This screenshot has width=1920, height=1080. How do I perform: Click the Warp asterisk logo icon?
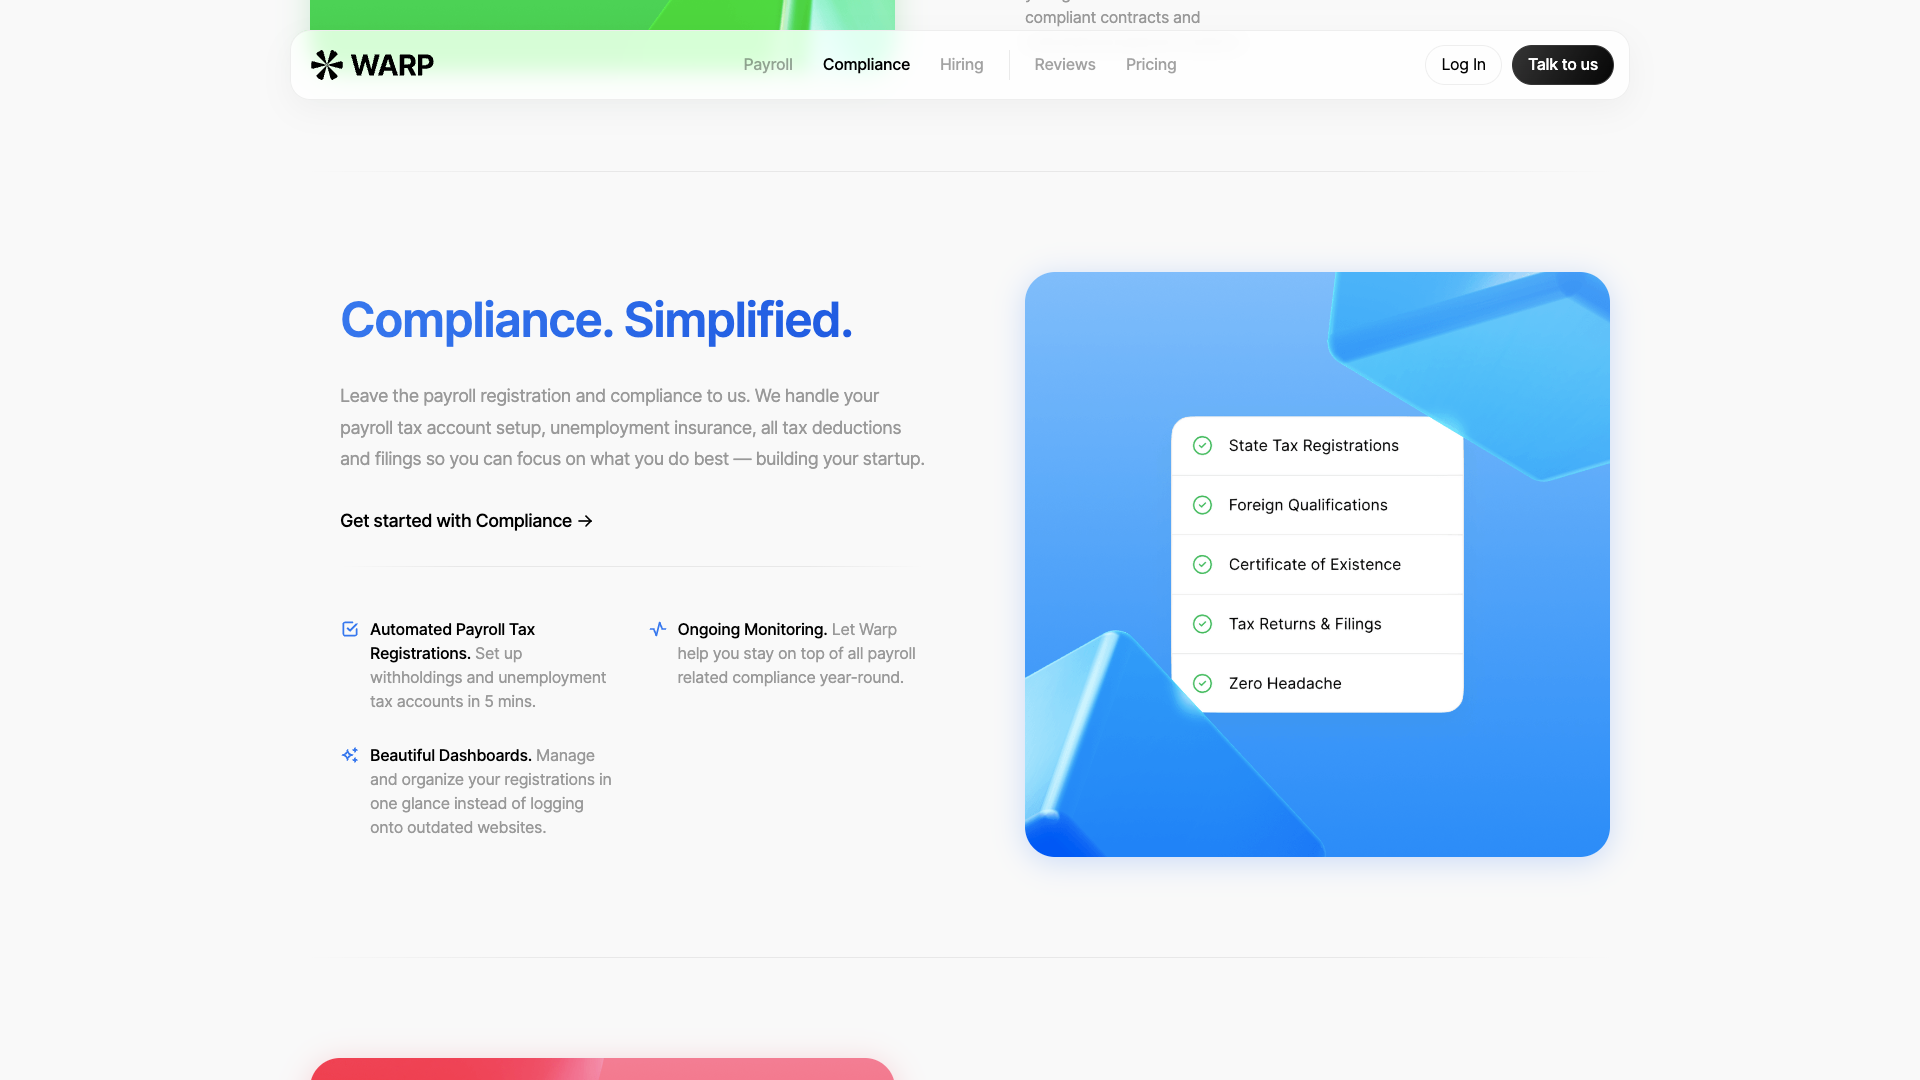[x=326, y=65]
